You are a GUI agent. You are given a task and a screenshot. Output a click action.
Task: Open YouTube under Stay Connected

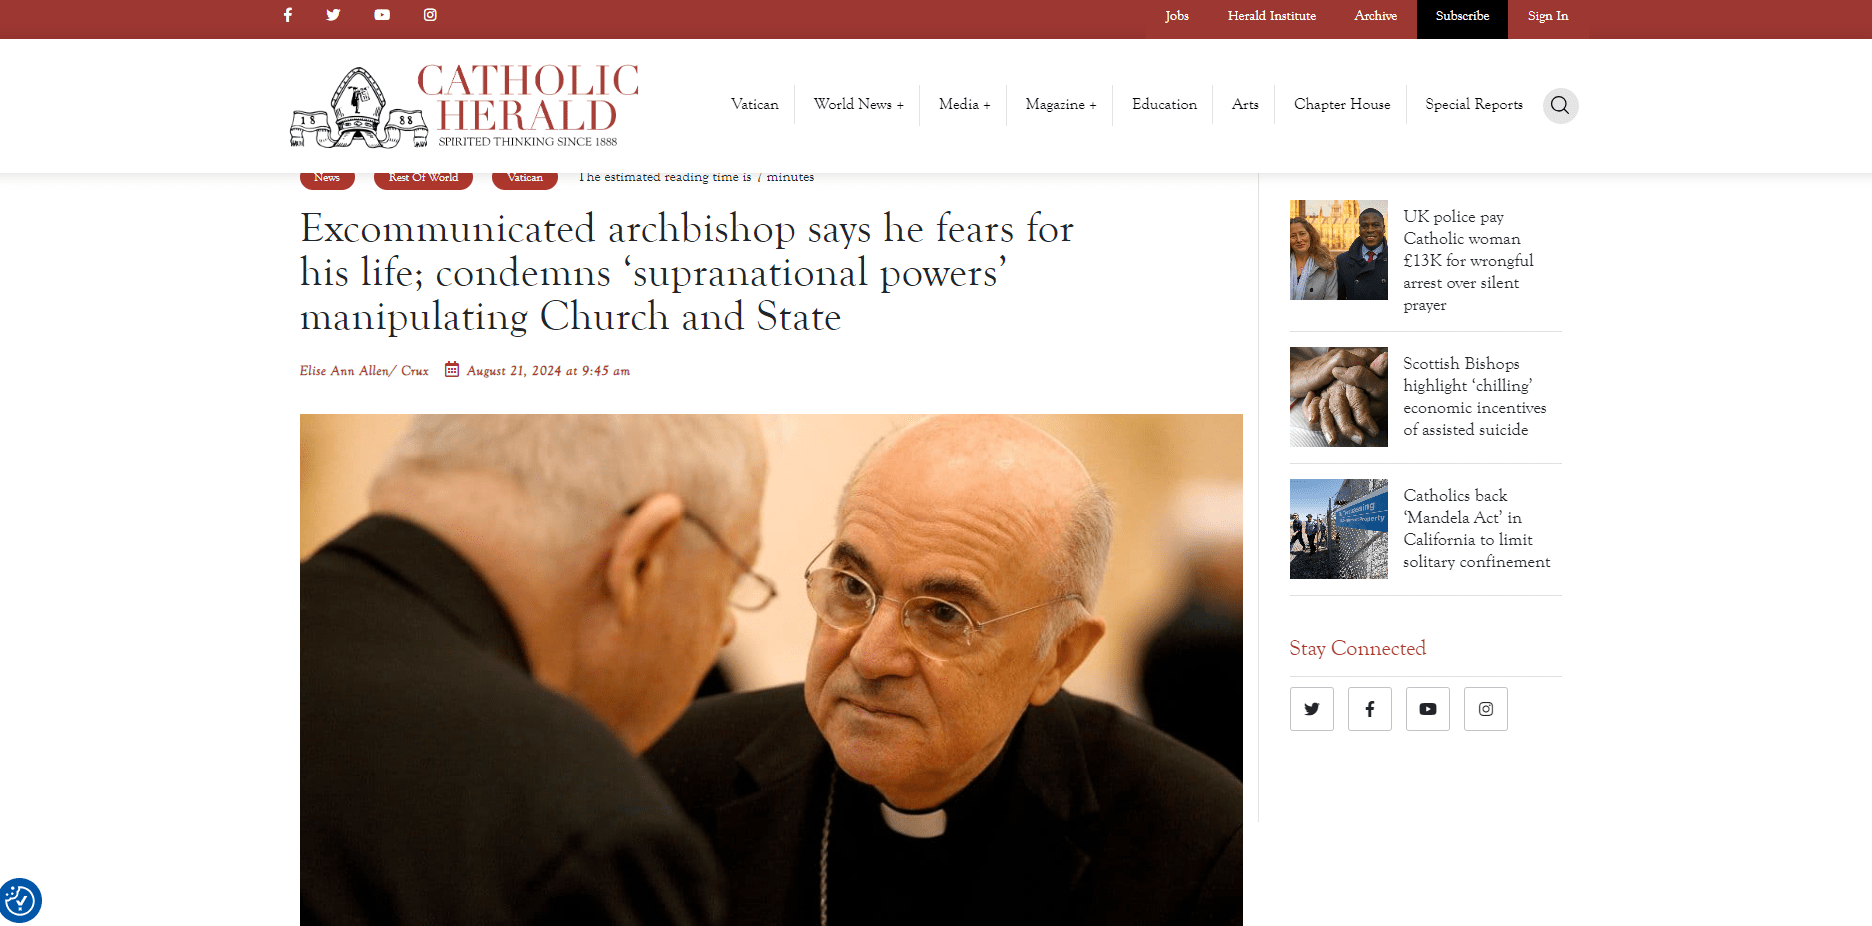coord(1428,709)
